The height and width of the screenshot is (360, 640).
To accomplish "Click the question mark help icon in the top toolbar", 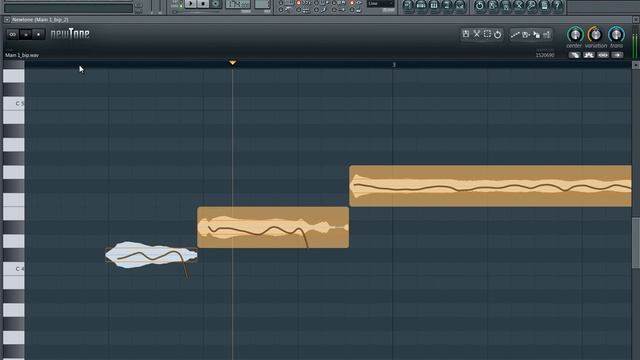I will (x=557, y=5).
